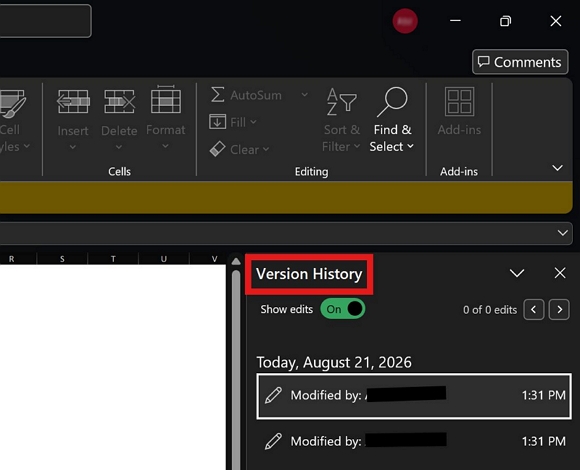The width and height of the screenshot is (580, 470).
Task: Select the second Modified by version entry
Action: tap(414, 441)
